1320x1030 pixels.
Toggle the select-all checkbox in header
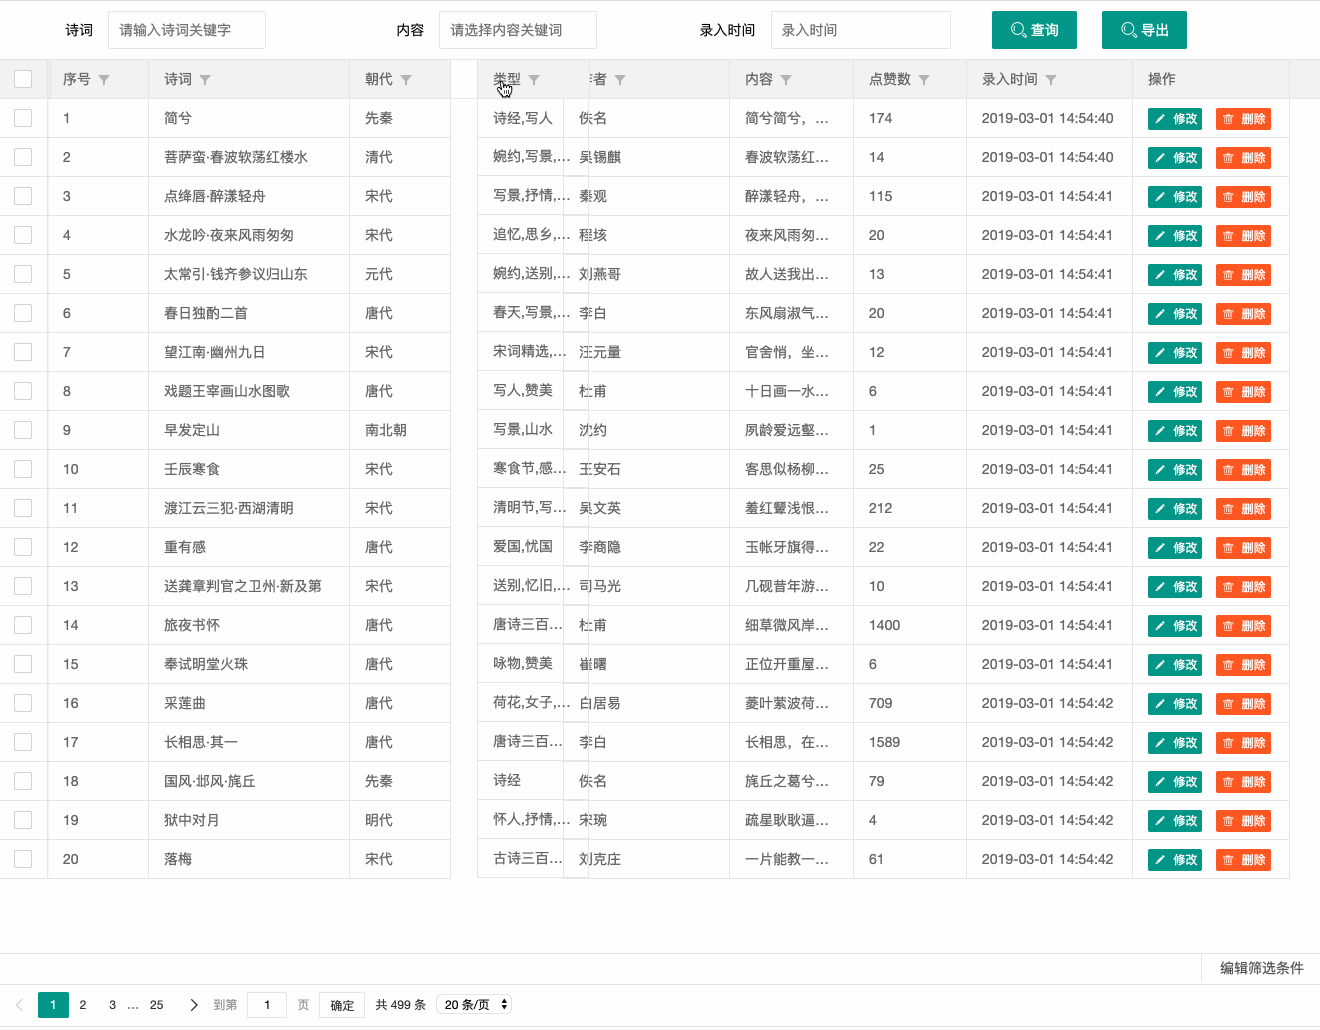[23, 79]
